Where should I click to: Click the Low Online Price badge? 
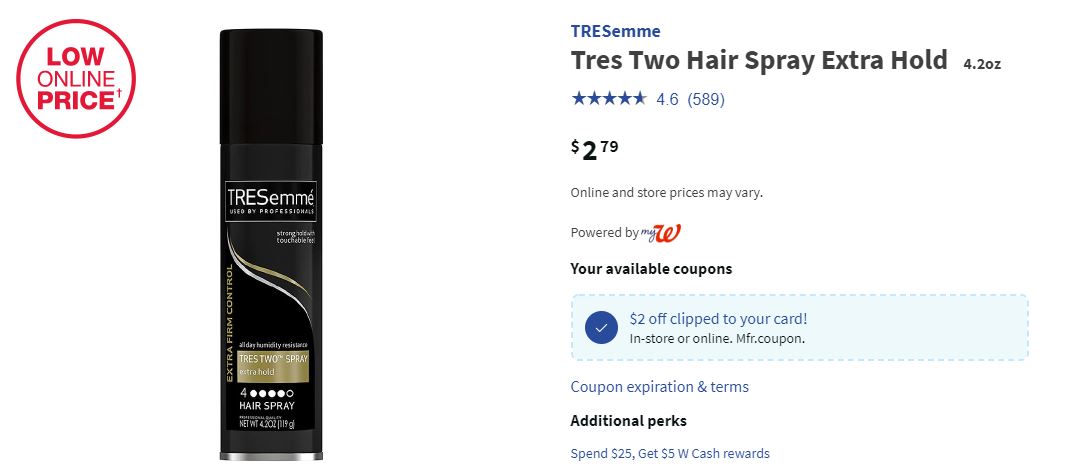coord(76,77)
